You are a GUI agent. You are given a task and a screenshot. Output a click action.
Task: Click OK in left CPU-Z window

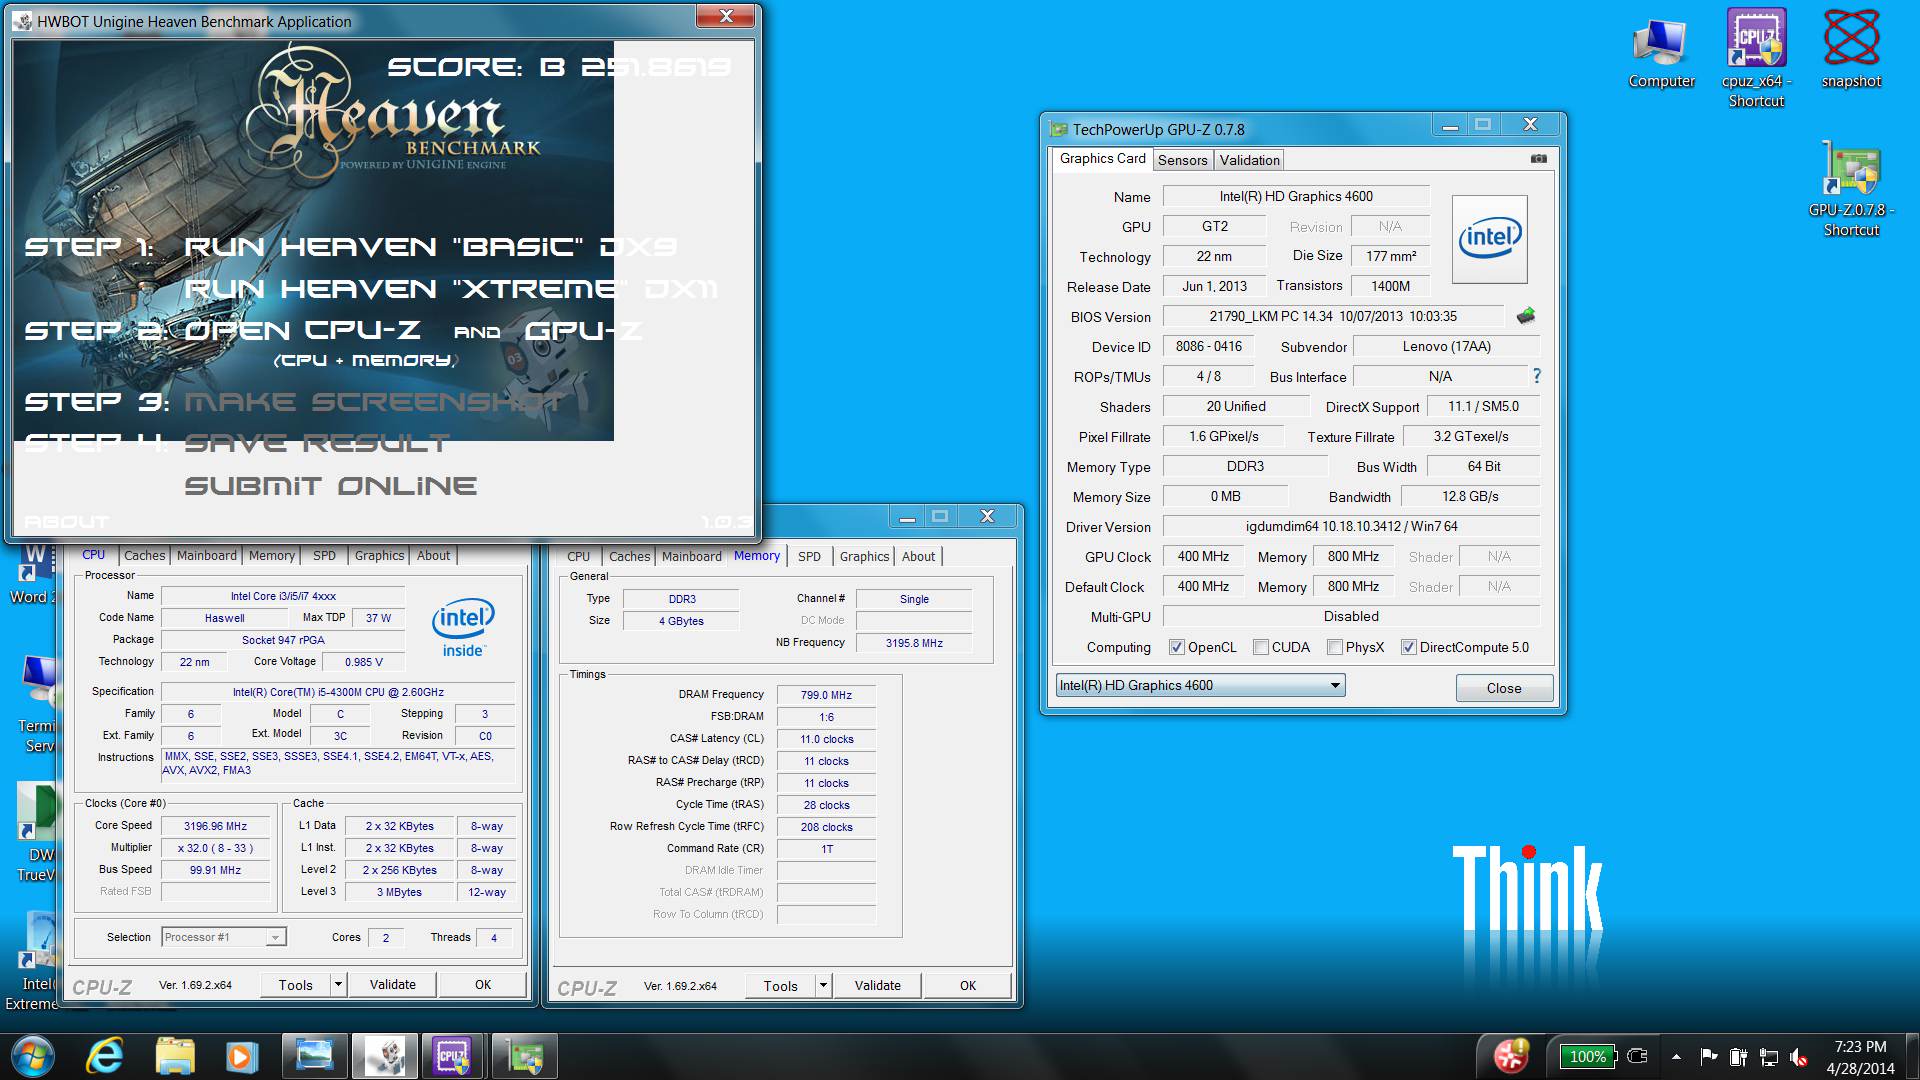click(482, 984)
